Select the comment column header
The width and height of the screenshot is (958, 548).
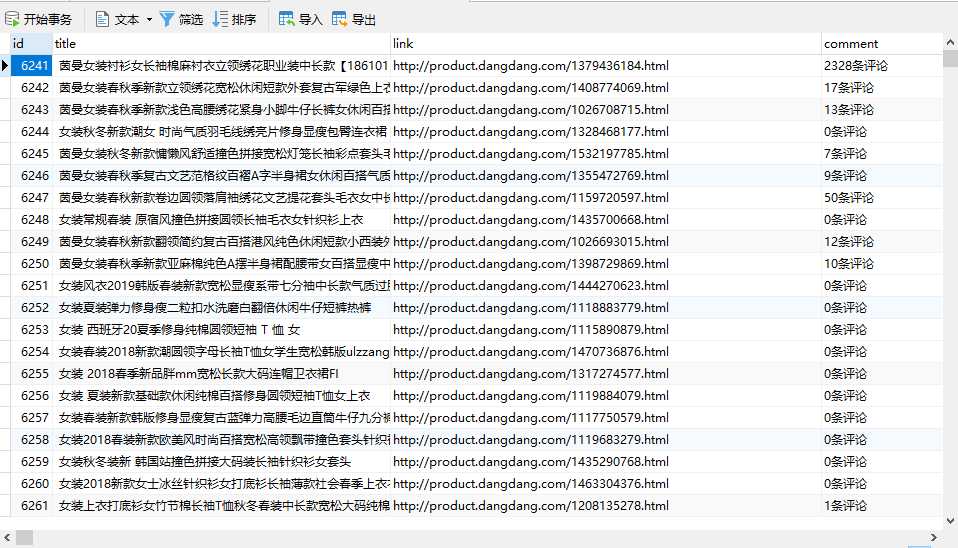click(x=882, y=43)
